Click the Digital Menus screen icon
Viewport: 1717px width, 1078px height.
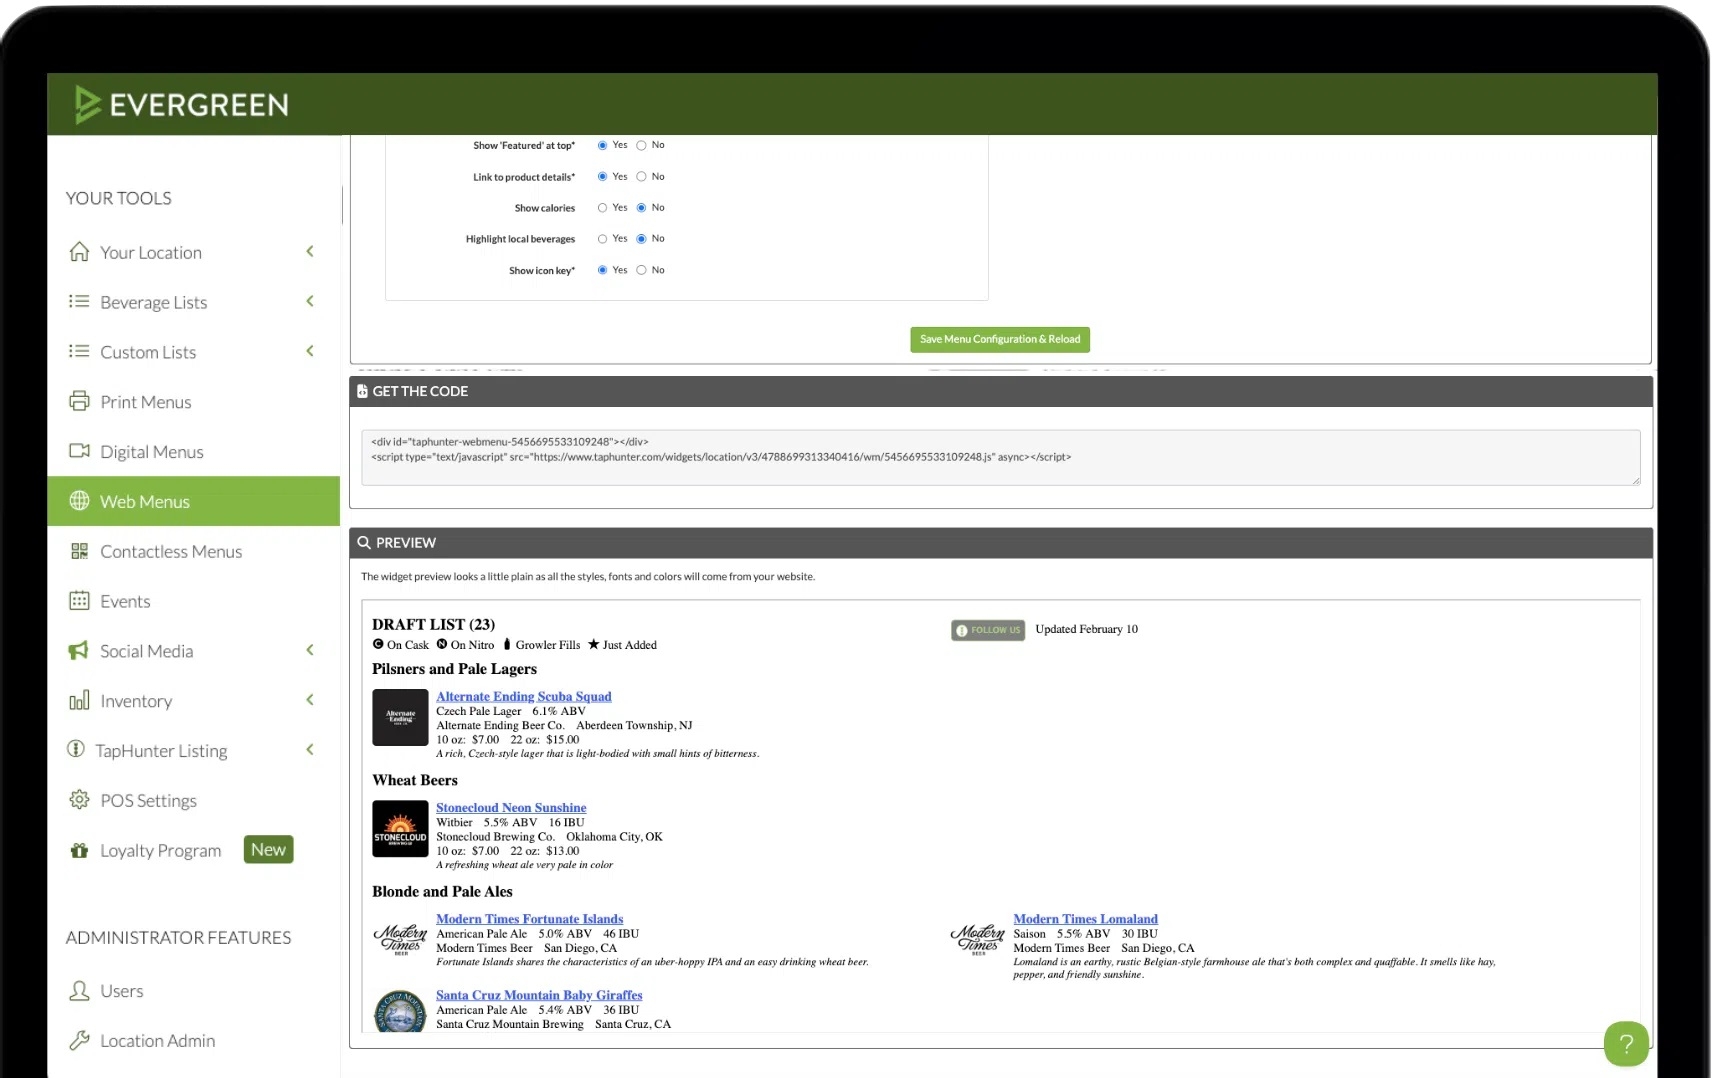[79, 451]
